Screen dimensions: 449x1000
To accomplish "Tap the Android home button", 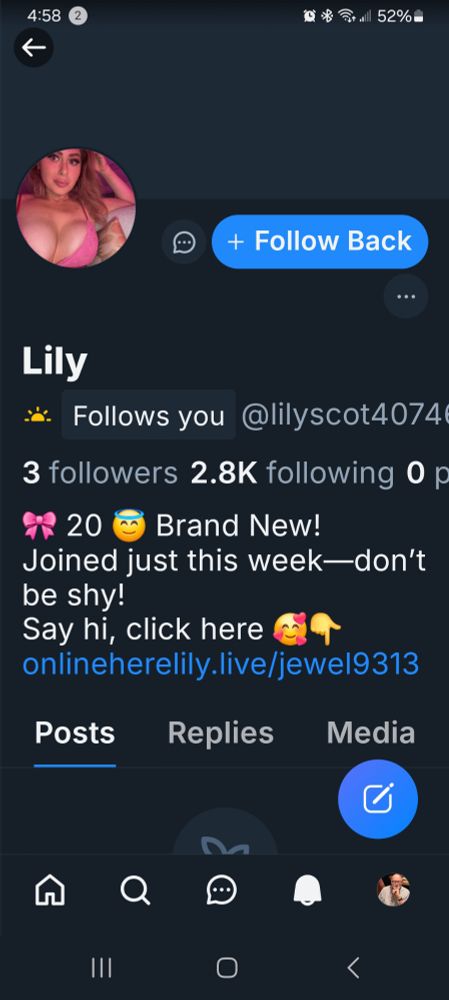I will (227, 967).
